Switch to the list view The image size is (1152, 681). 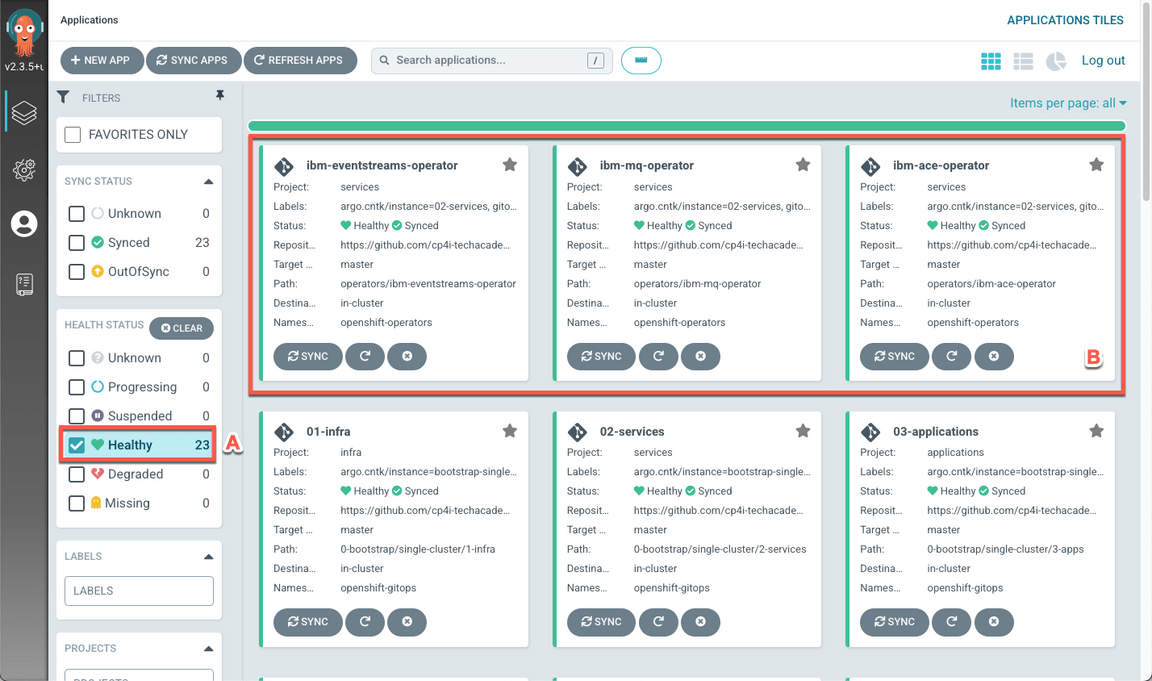(x=1023, y=61)
